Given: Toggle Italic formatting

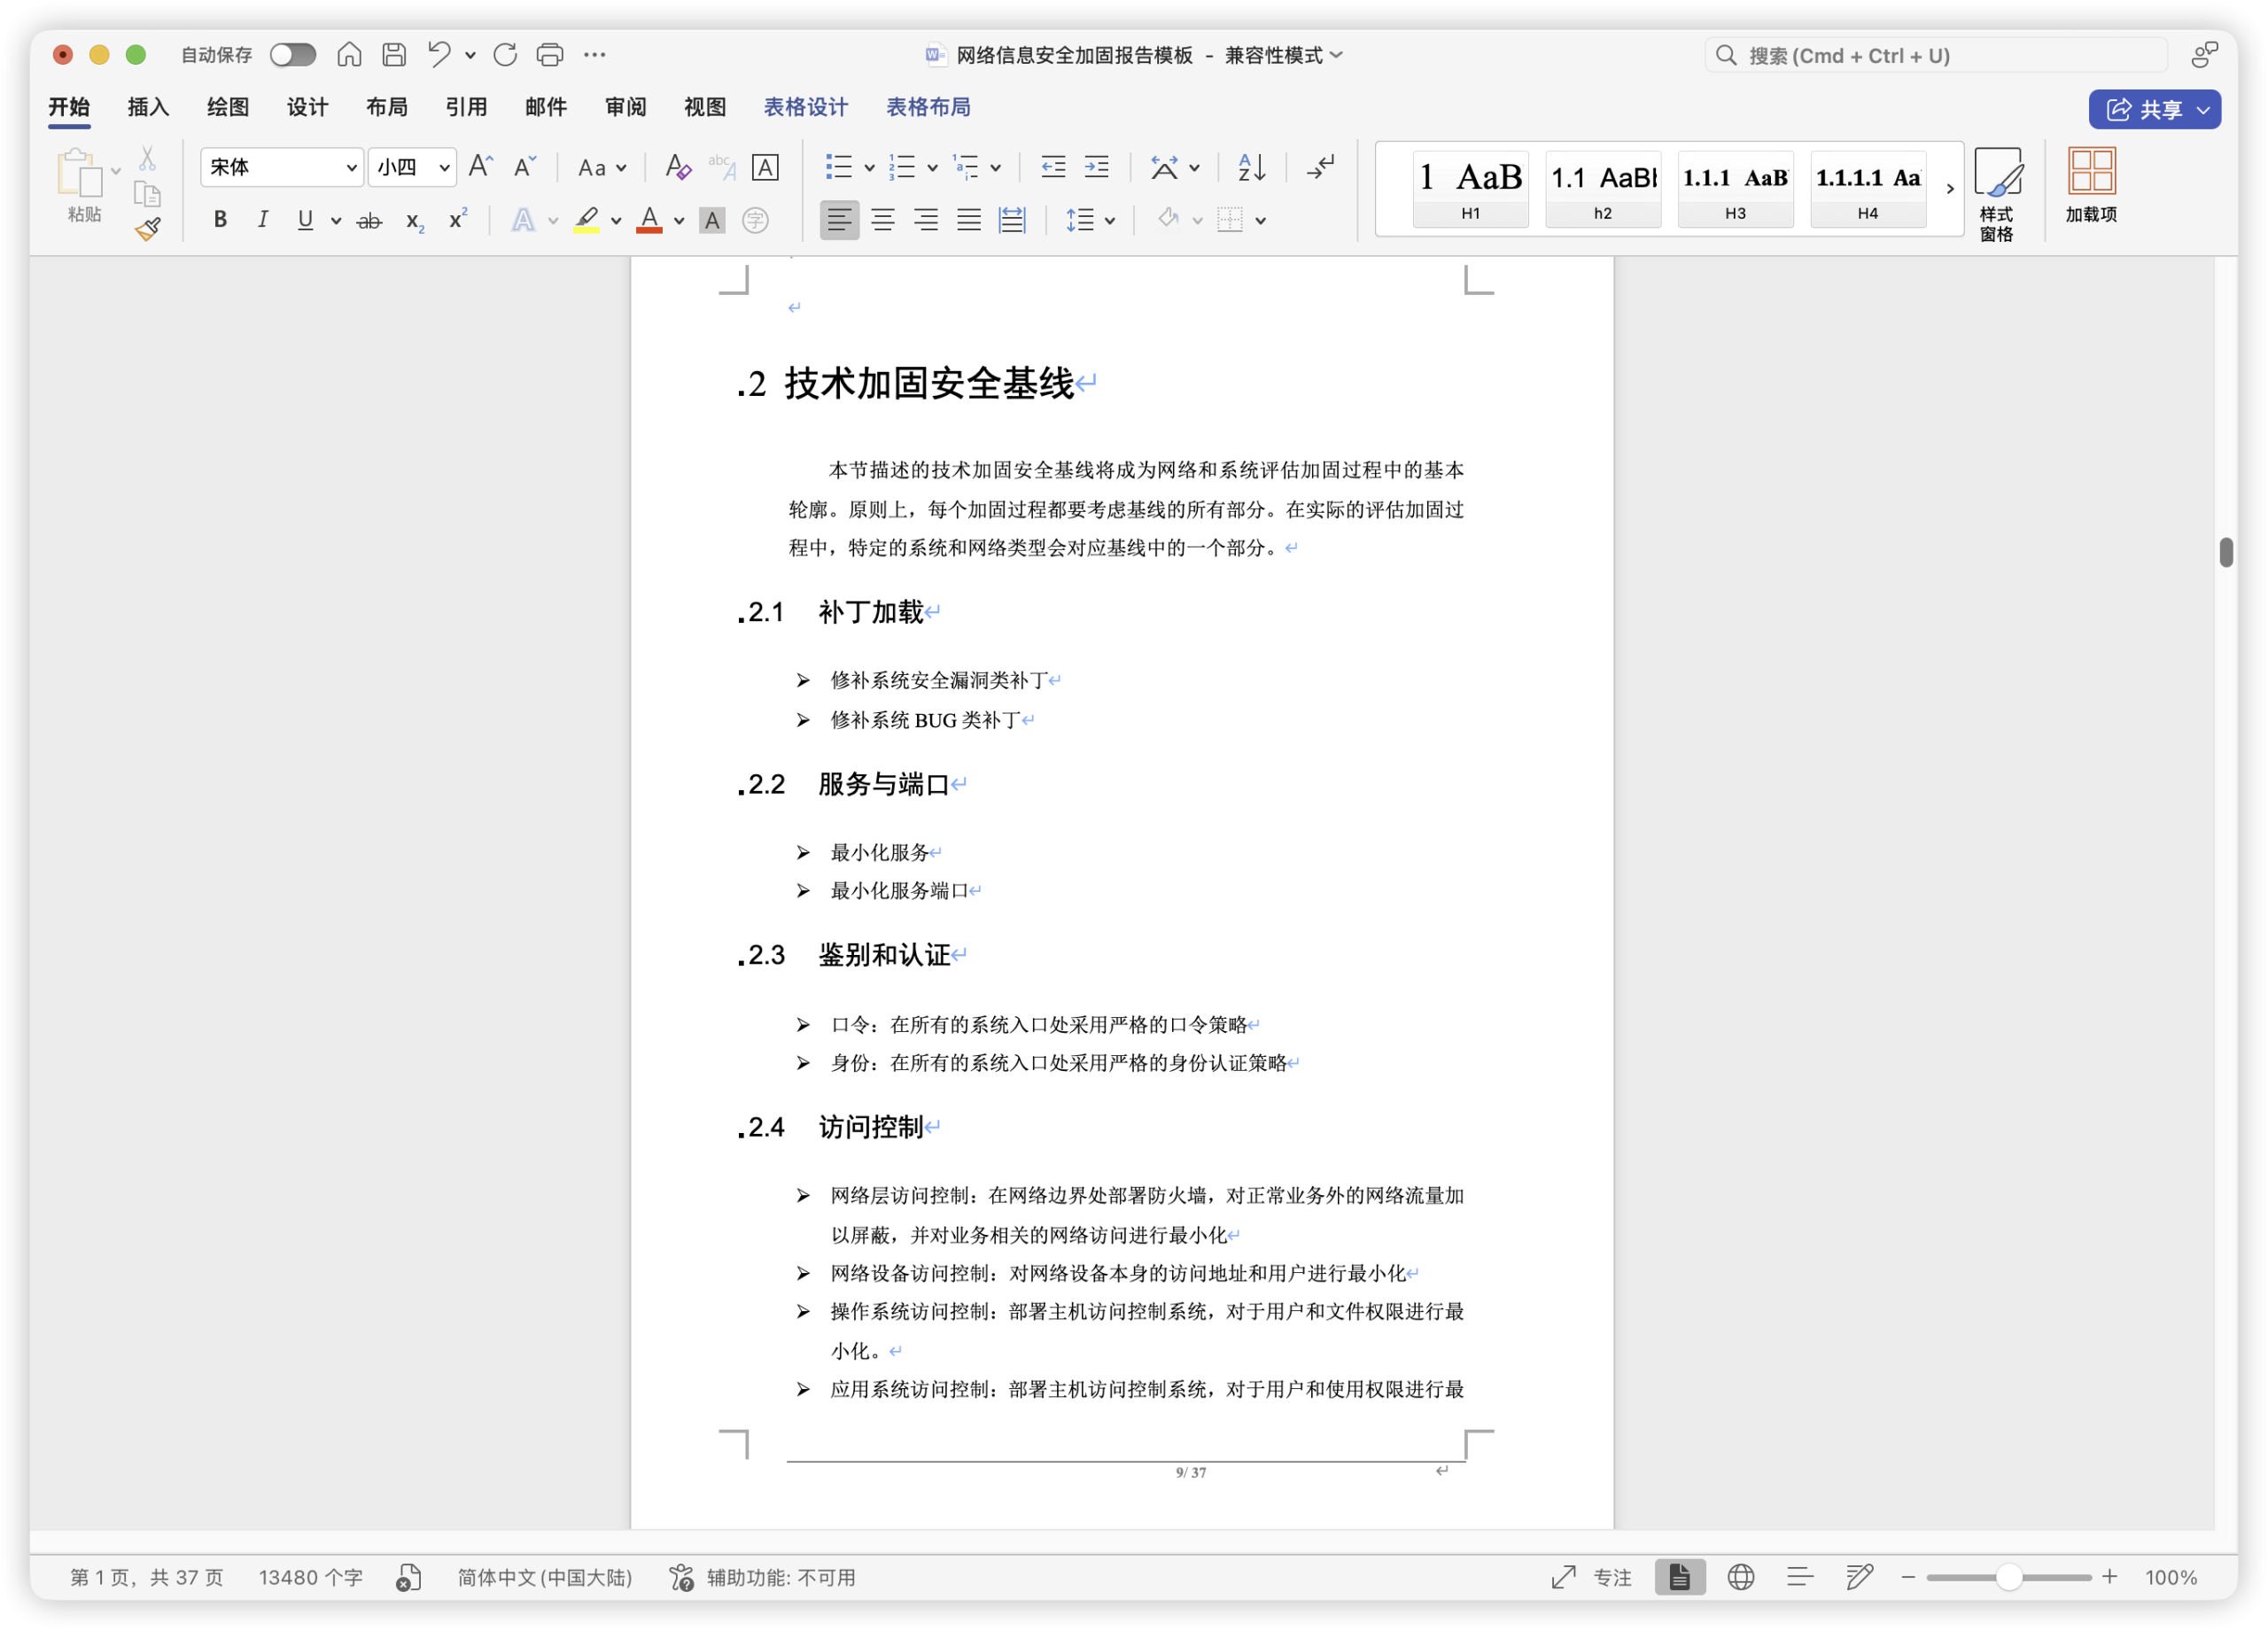Looking at the screenshot, I should [x=262, y=221].
